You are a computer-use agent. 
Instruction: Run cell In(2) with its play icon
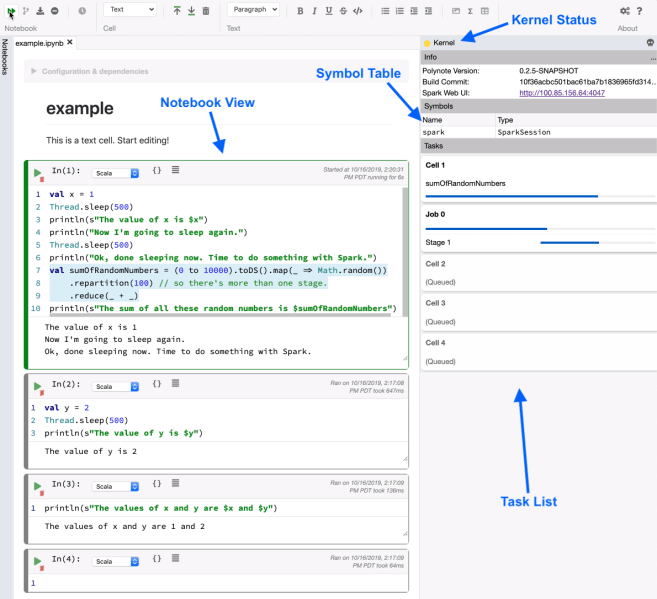[38, 386]
